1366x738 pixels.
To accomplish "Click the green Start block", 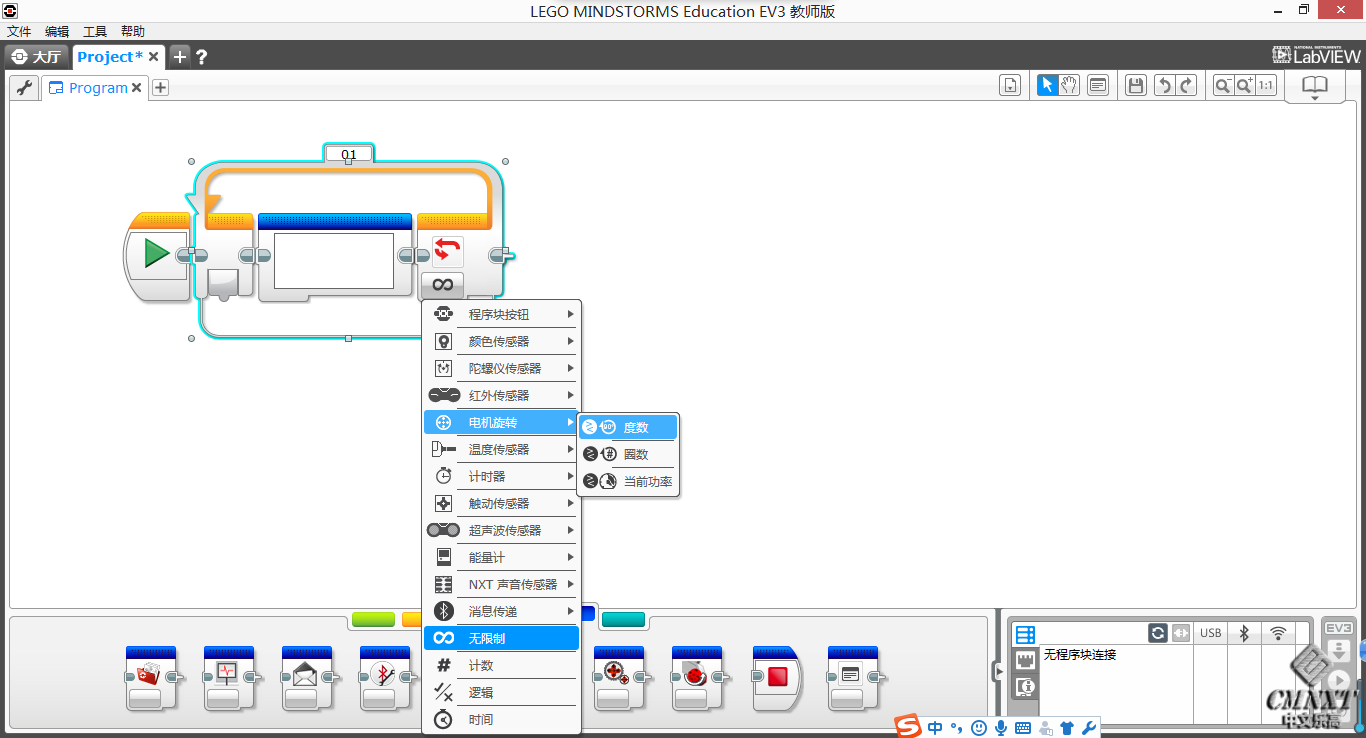I will pyautogui.click(x=156, y=254).
